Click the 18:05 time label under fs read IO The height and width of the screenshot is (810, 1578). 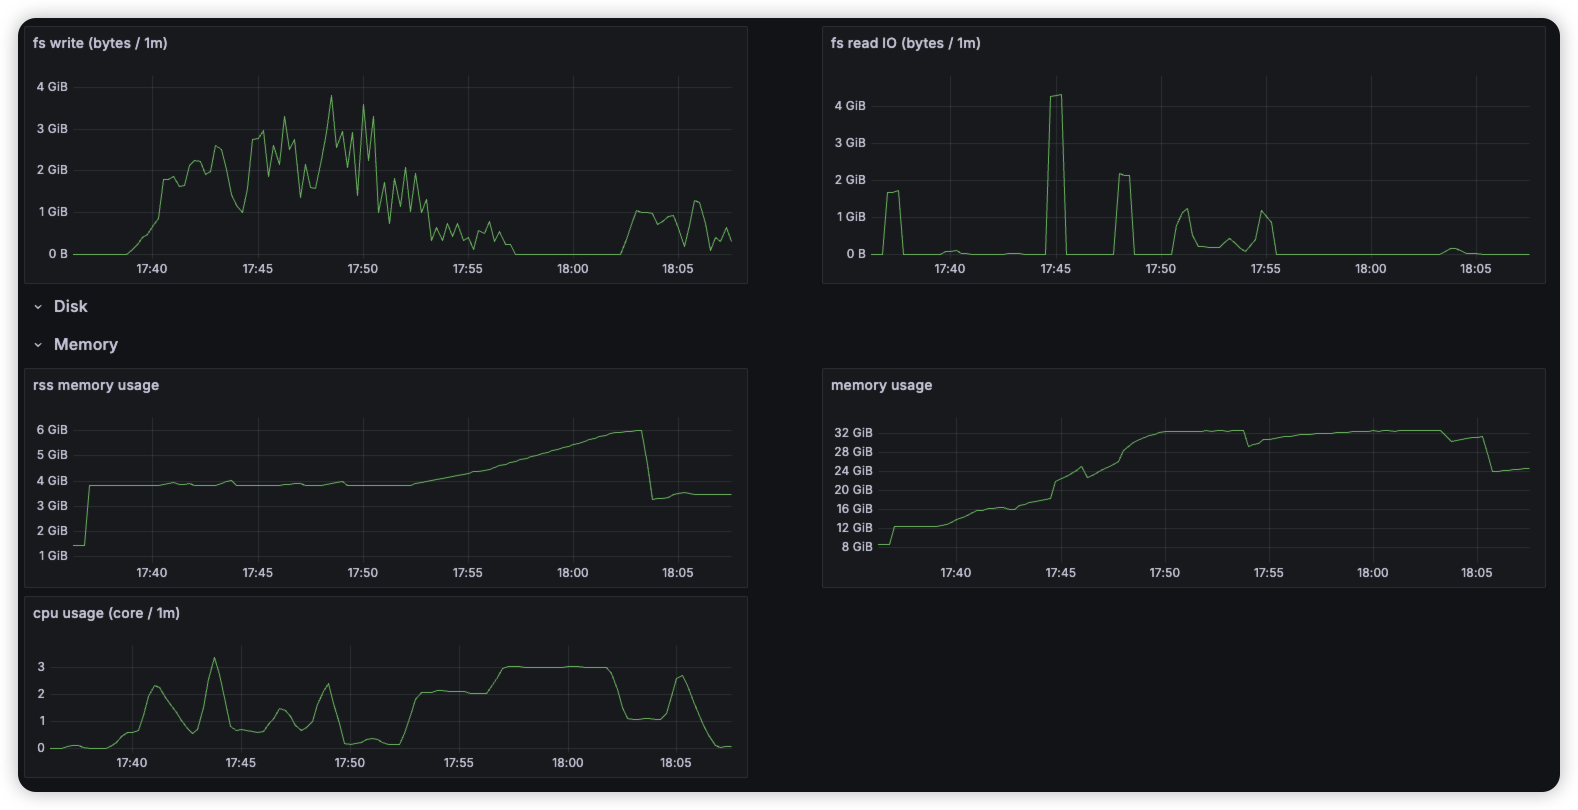1475,269
